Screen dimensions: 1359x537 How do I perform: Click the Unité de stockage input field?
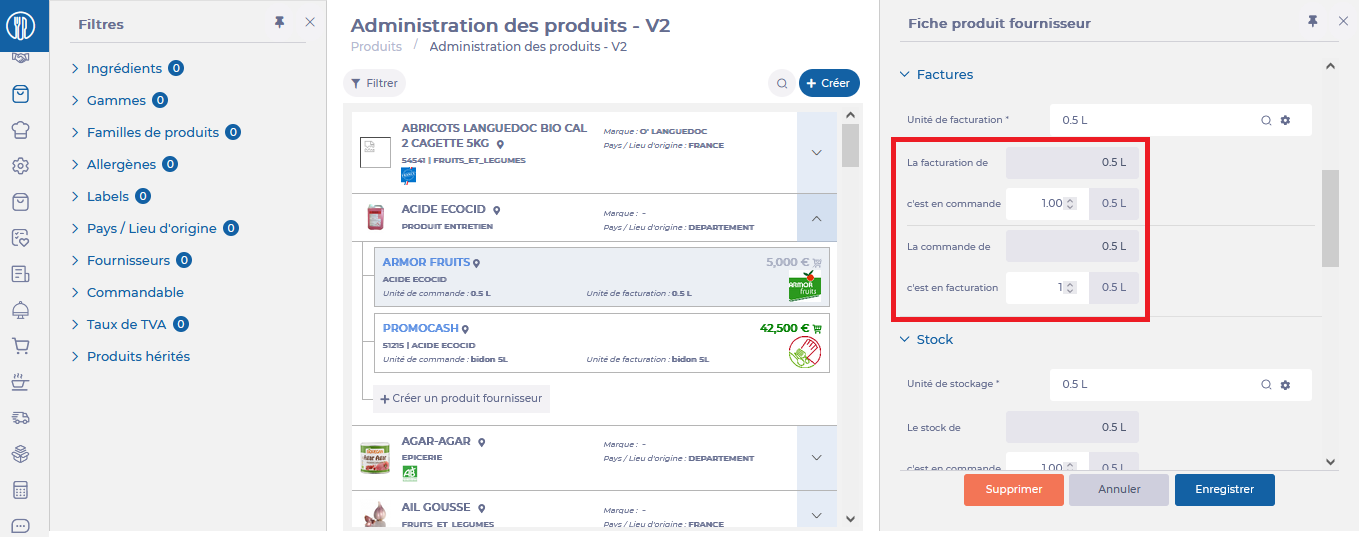click(1155, 384)
